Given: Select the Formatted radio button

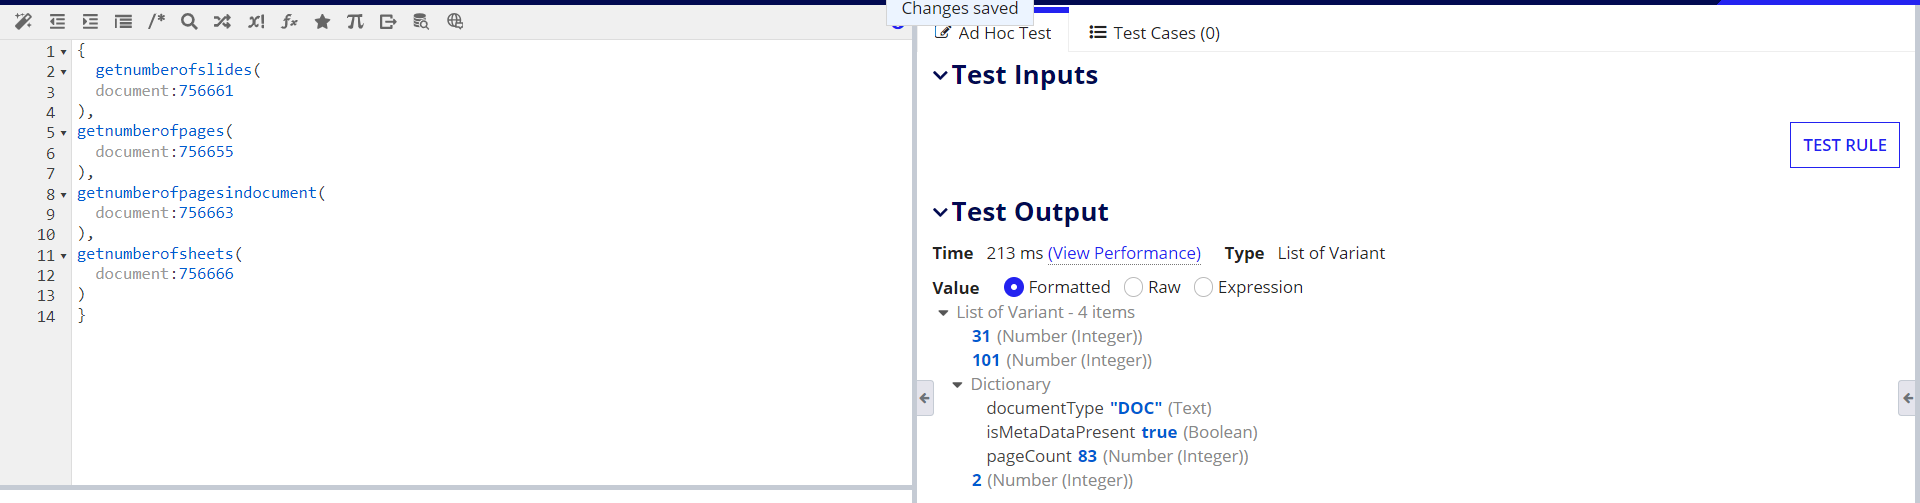Looking at the screenshot, I should (x=1014, y=287).
